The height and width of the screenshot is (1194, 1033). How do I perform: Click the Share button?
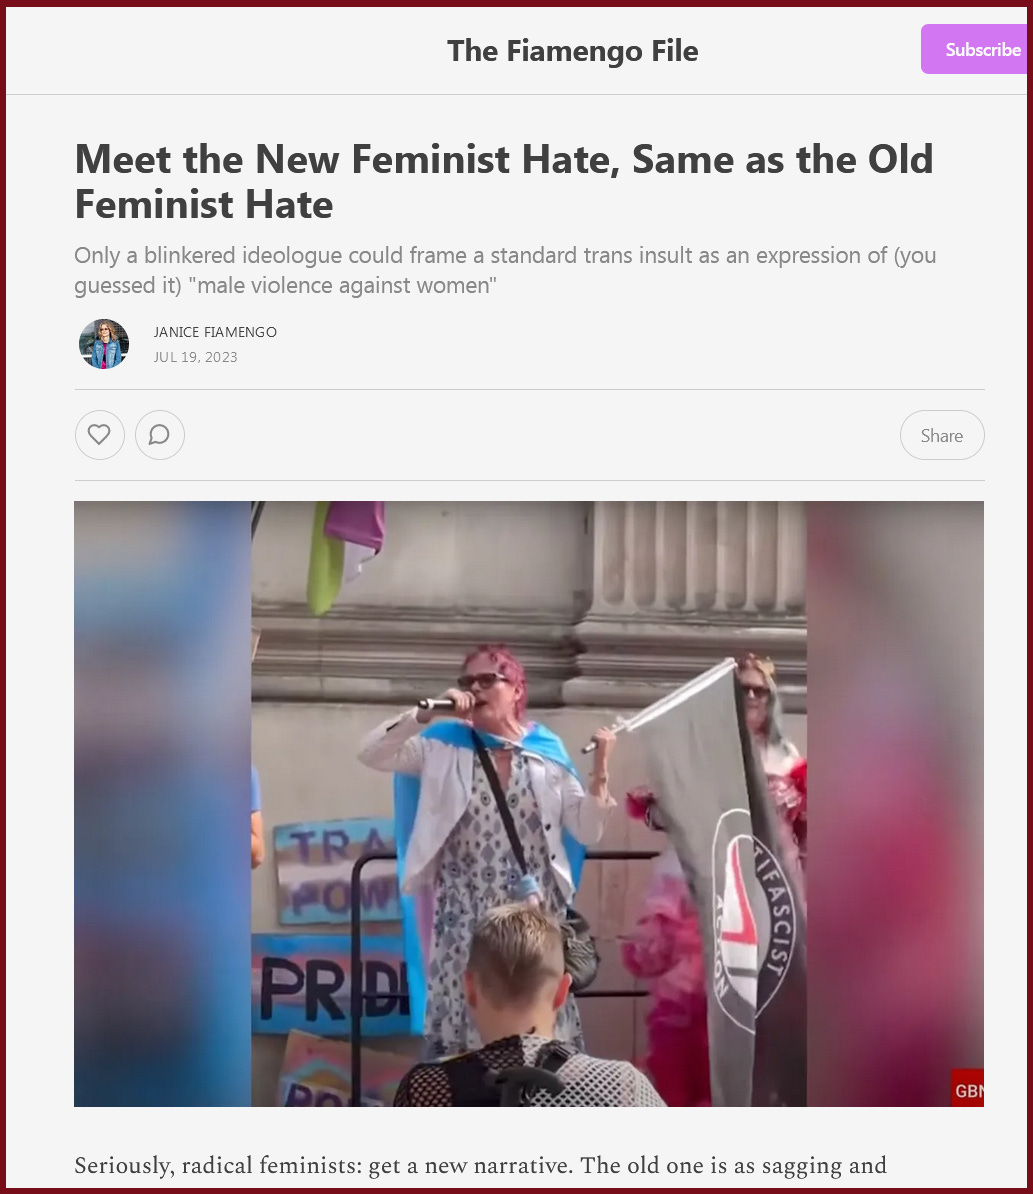coord(942,435)
